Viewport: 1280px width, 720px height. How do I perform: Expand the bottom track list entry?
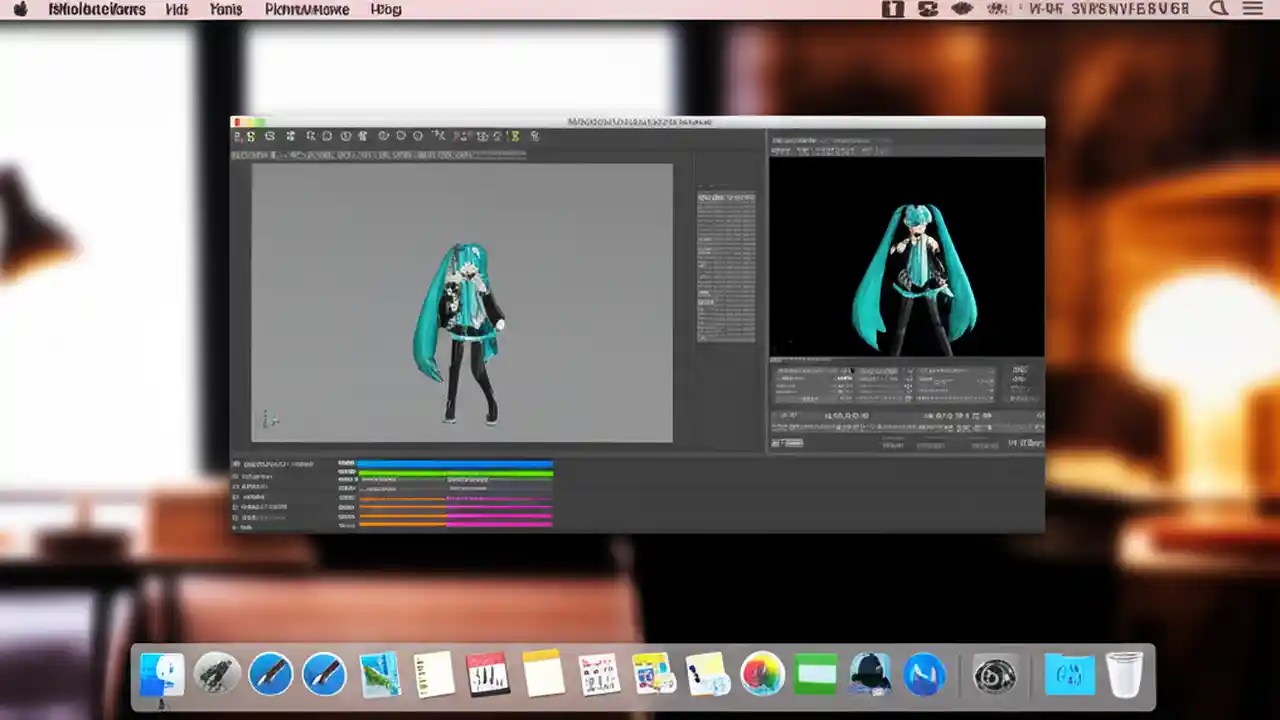237,527
